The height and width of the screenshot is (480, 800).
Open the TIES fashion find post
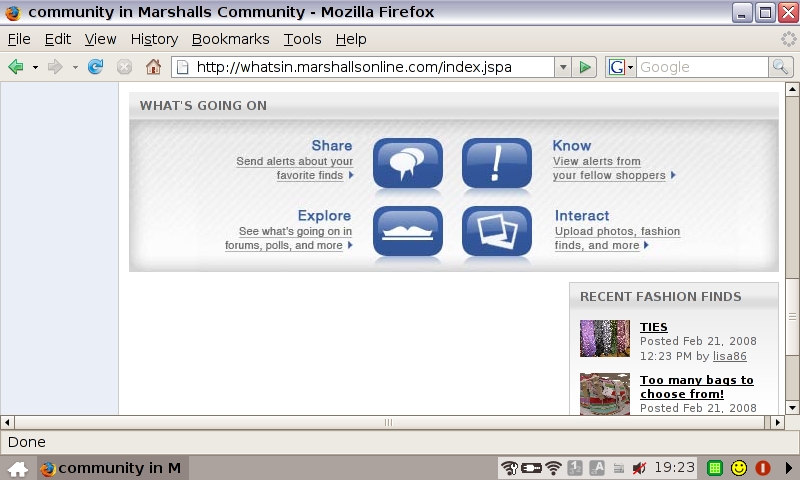tap(654, 327)
